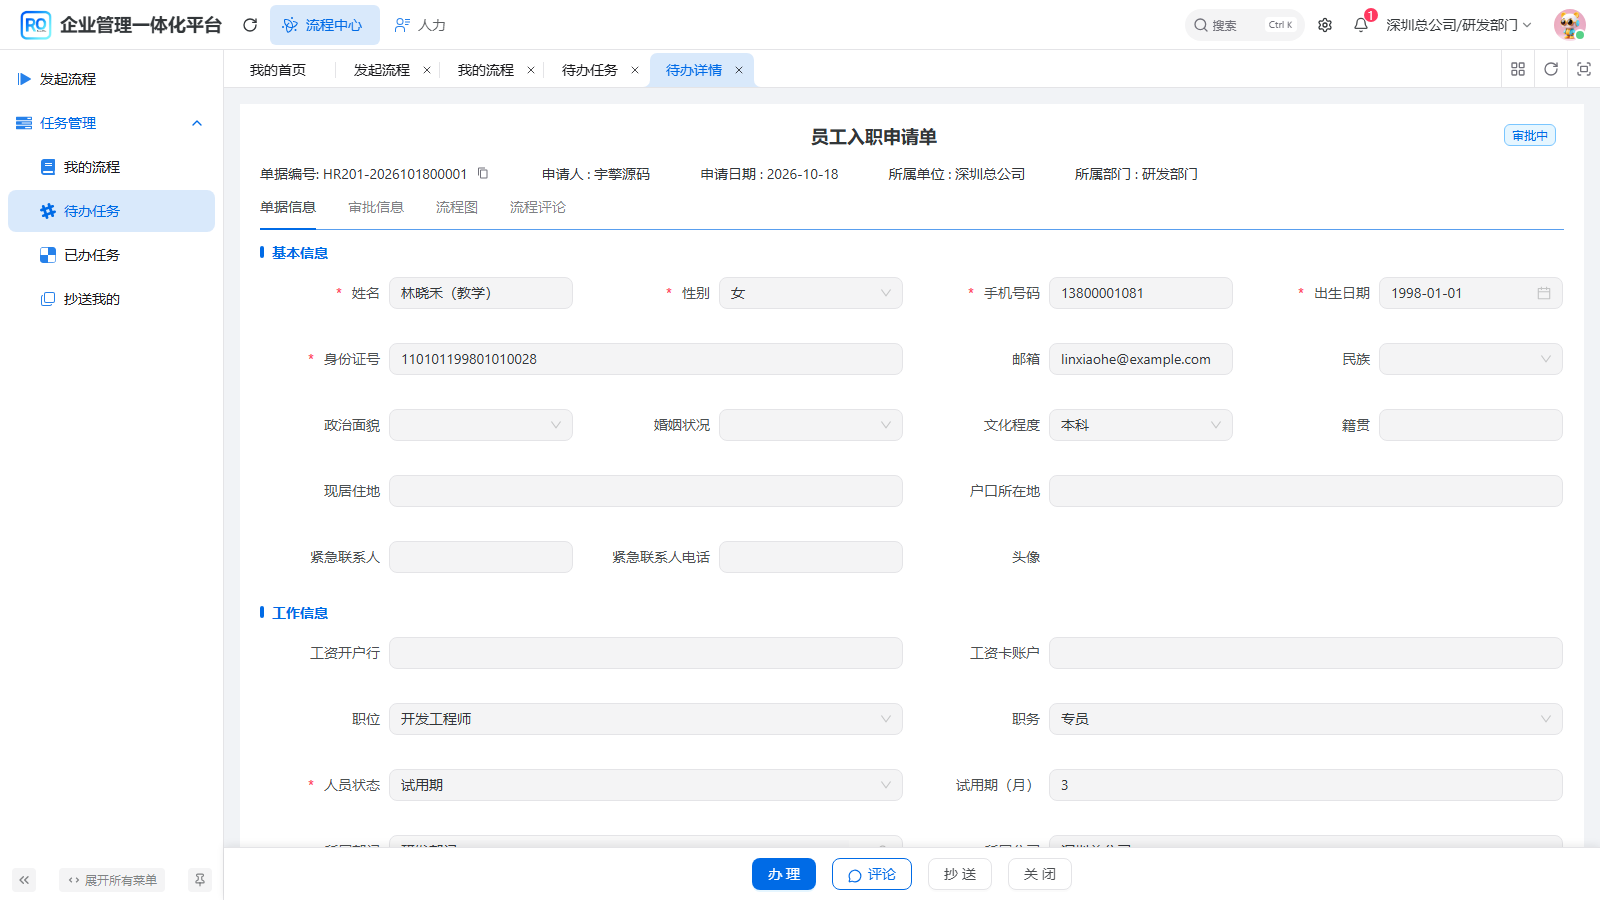Switch to 我的流程 page tab

coord(486,70)
